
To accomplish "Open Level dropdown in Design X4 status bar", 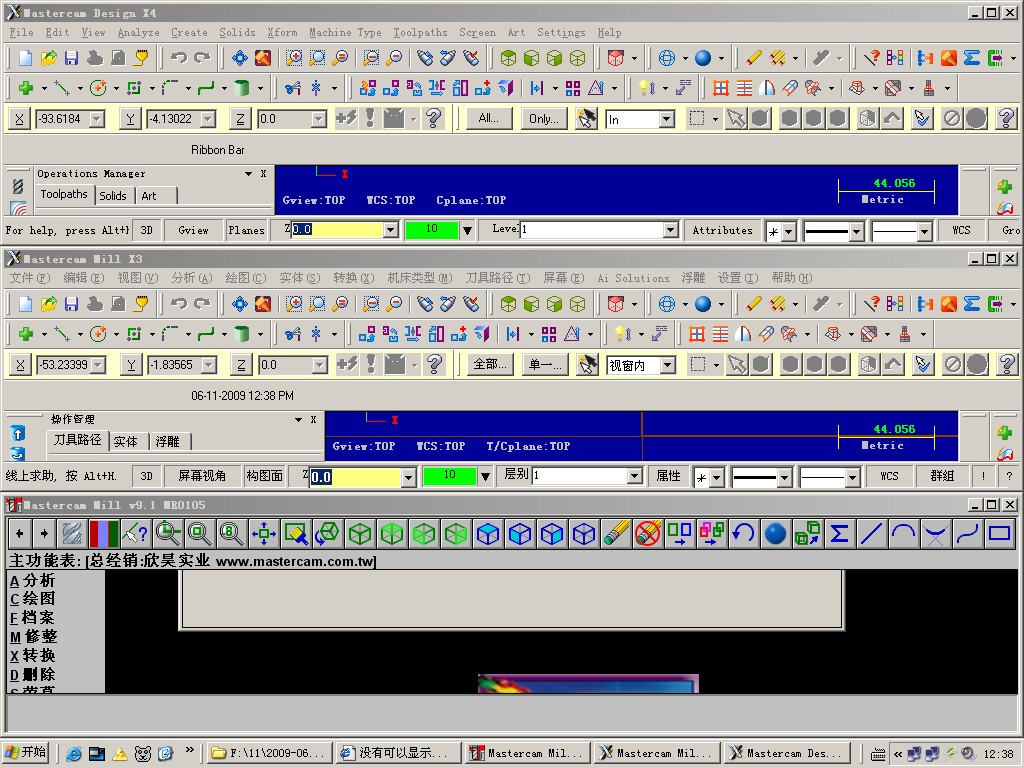I will (670, 230).
